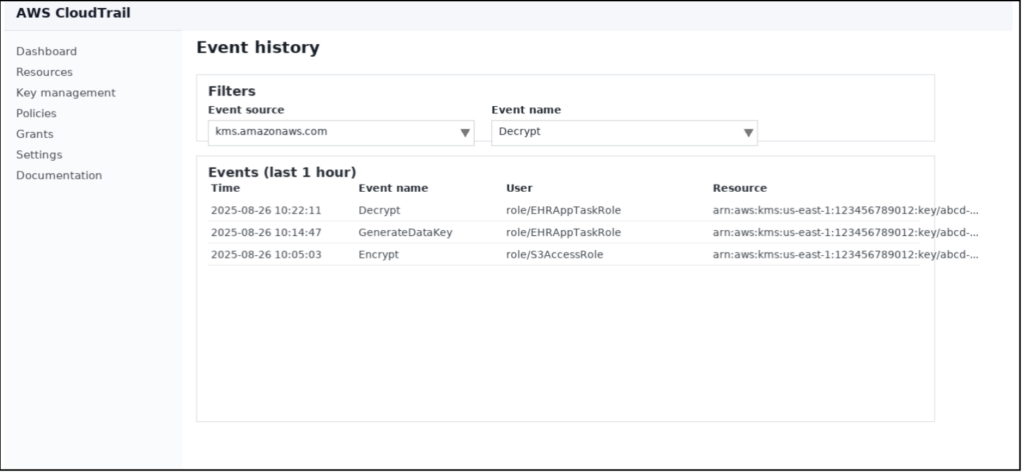Open the Event name dropdown
Screen dimensions: 1024x472
(624, 133)
